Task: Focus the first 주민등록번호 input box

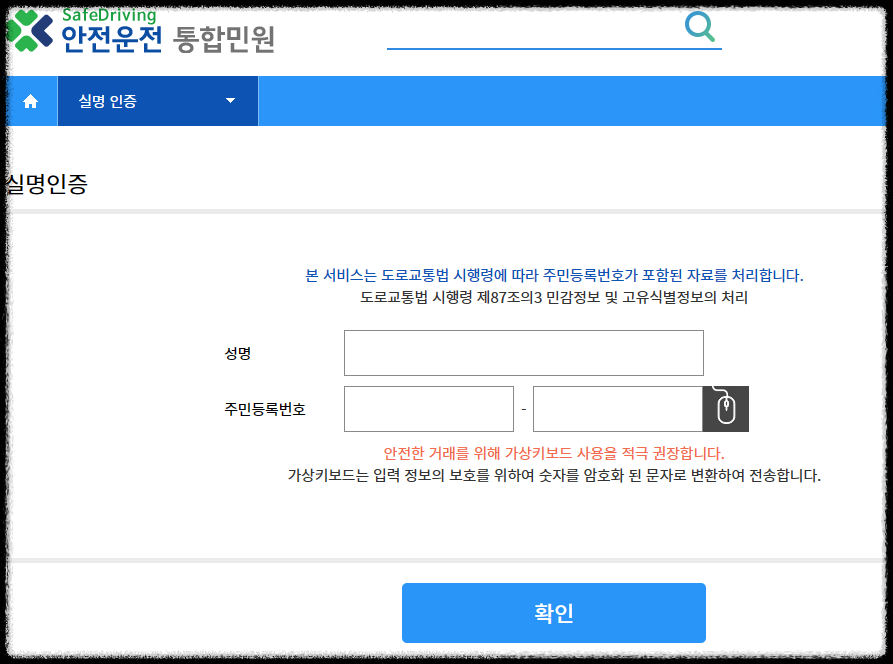Action: pos(429,409)
